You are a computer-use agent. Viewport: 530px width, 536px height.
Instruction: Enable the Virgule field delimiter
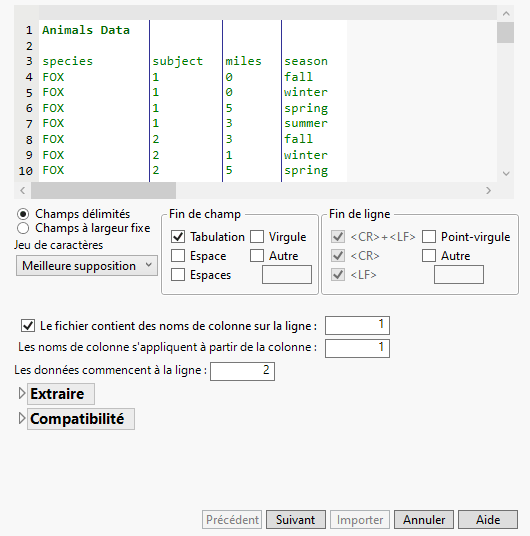257,237
